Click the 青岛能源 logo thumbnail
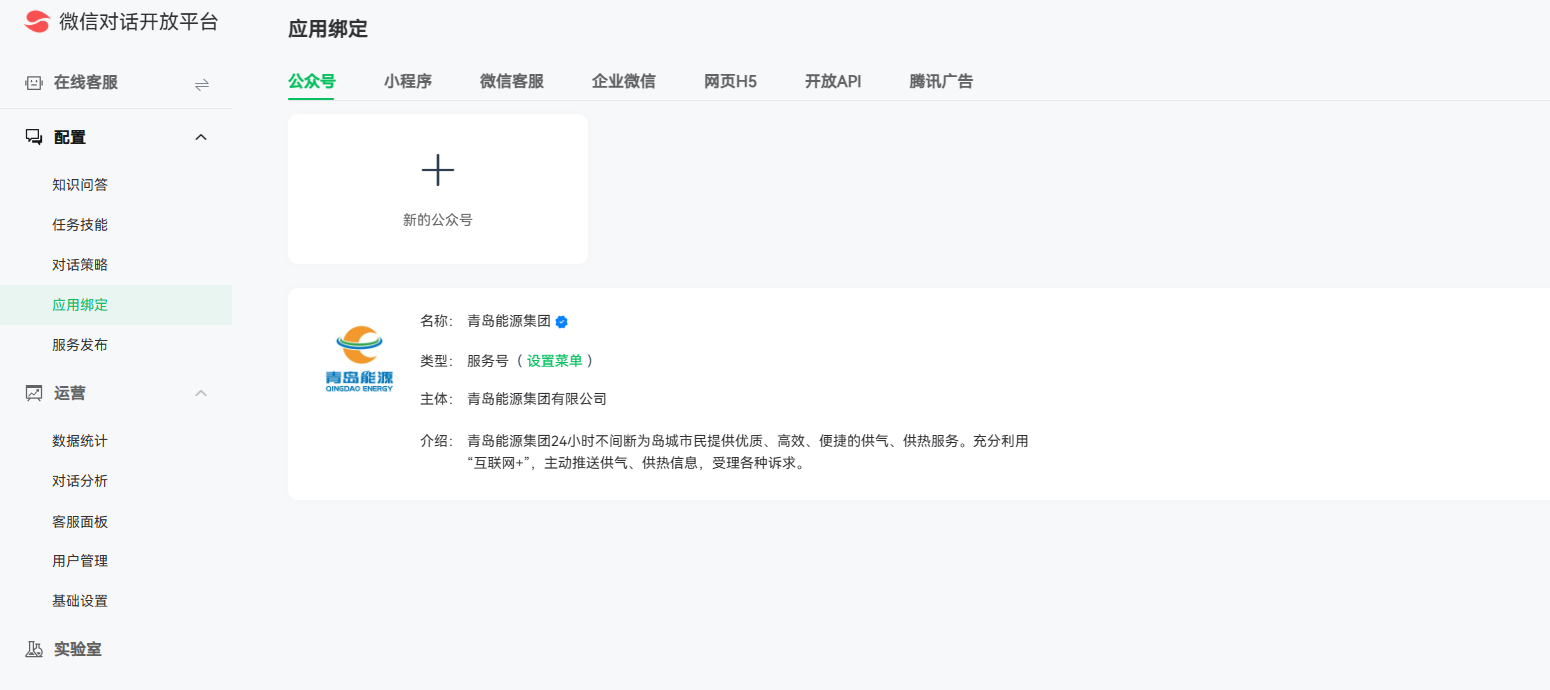The height and width of the screenshot is (690, 1550). (x=360, y=359)
